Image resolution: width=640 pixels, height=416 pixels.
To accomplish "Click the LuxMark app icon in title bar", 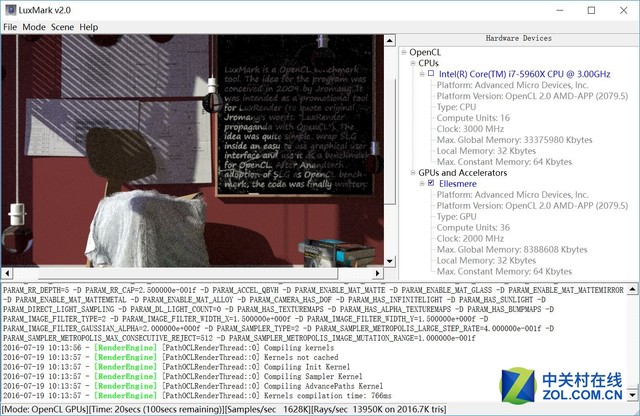I will 10,9.
